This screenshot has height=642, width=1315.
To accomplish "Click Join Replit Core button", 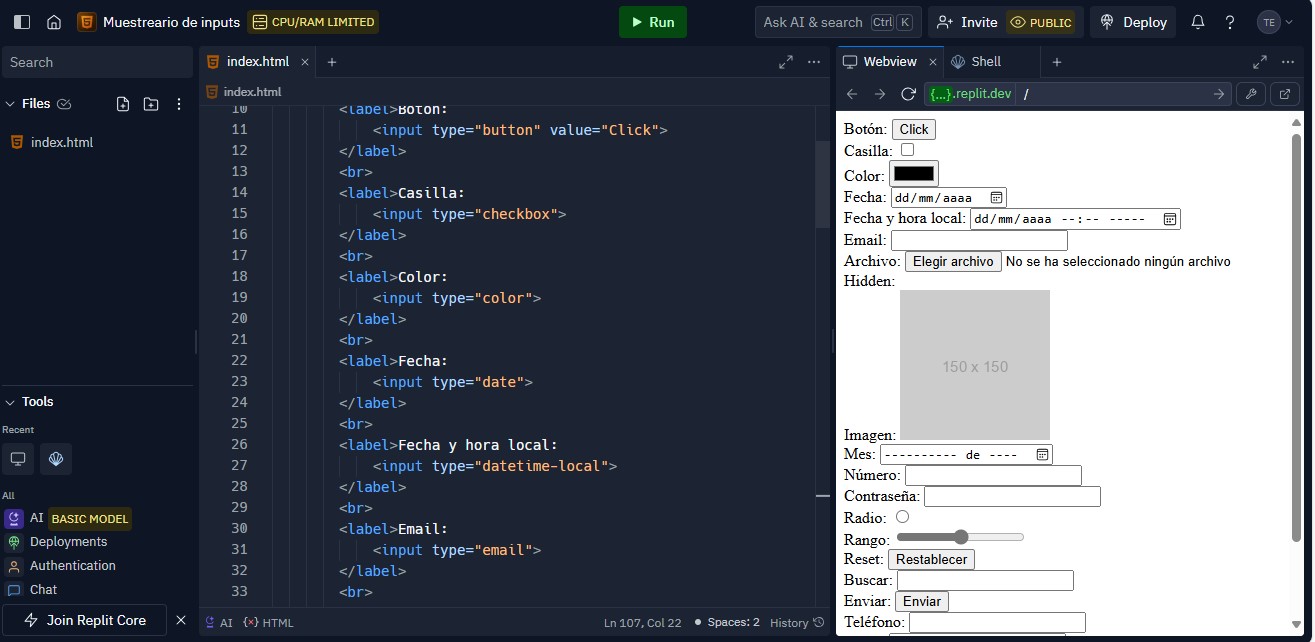I will pos(86,620).
